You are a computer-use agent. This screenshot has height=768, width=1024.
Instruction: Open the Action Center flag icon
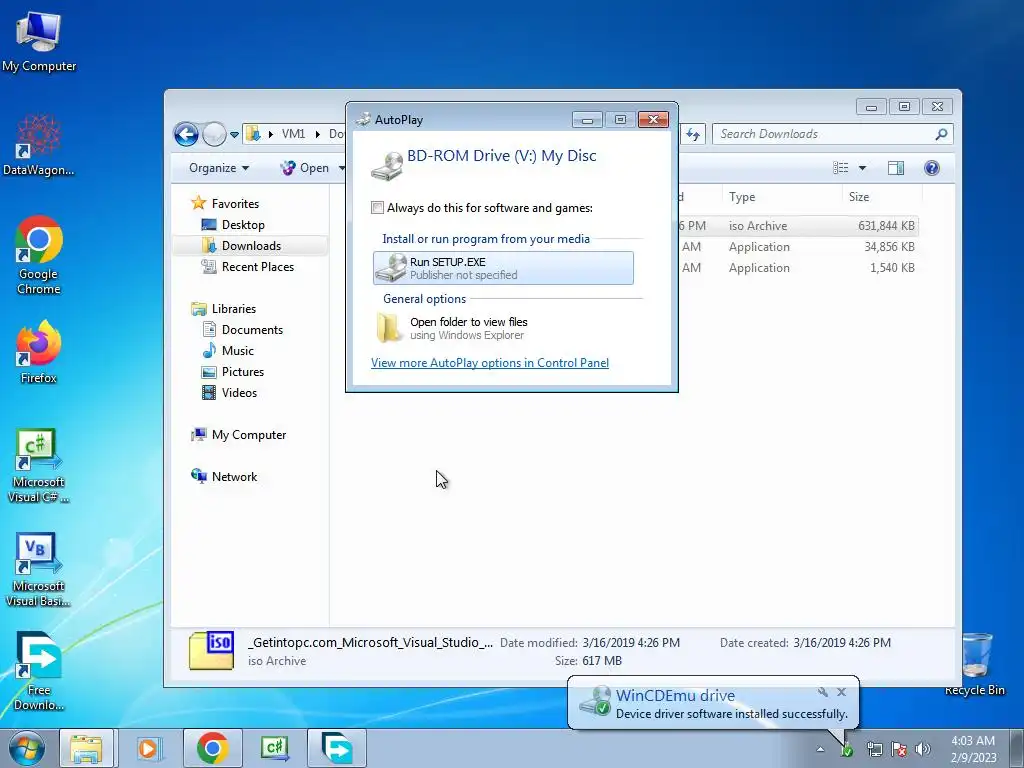(899, 750)
